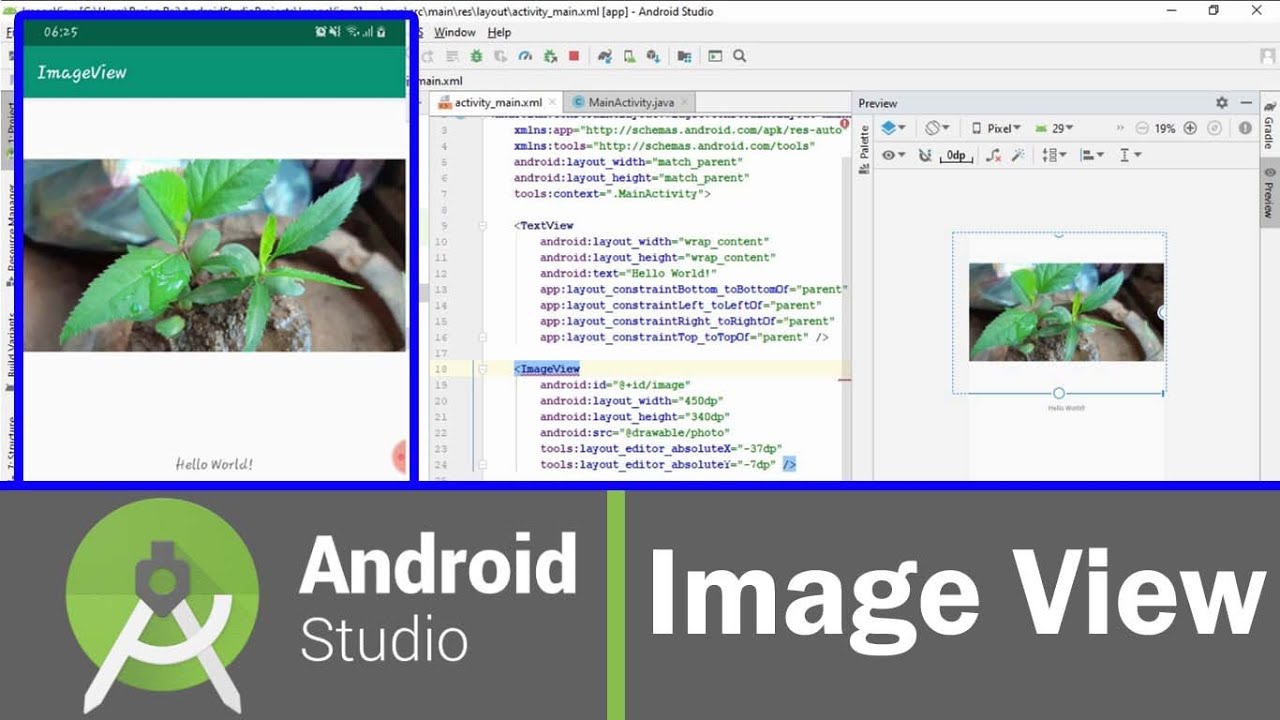Open the SDK Manager icon
Screen dimensions: 1280x720
653,56
